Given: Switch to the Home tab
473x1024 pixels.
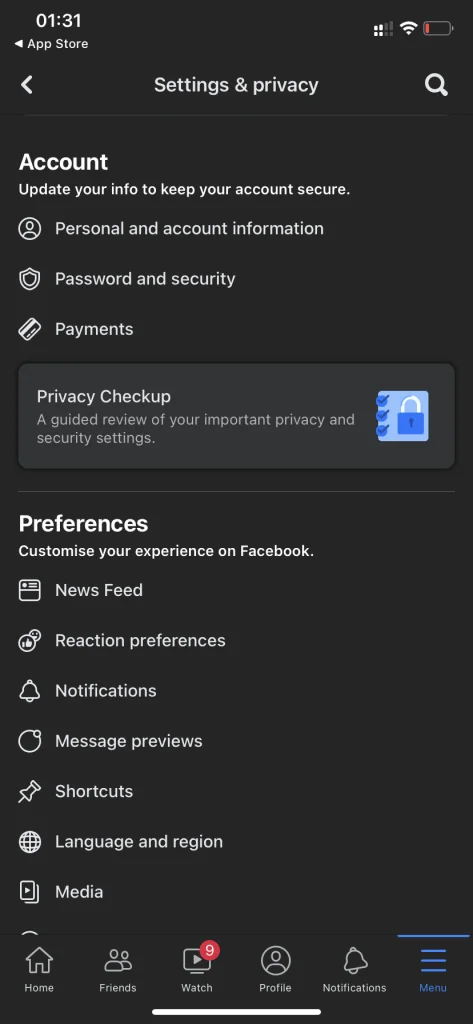Looking at the screenshot, I should point(39,969).
